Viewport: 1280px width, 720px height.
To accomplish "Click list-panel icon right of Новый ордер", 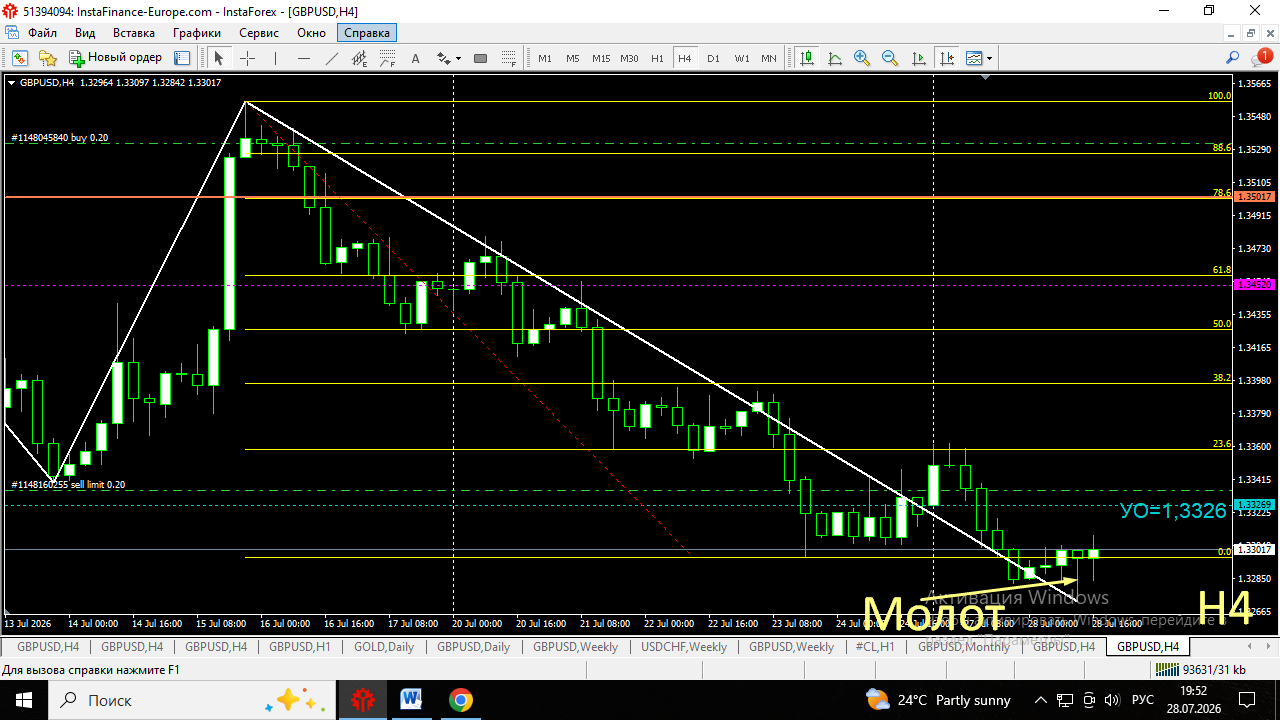I will click(181, 58).
